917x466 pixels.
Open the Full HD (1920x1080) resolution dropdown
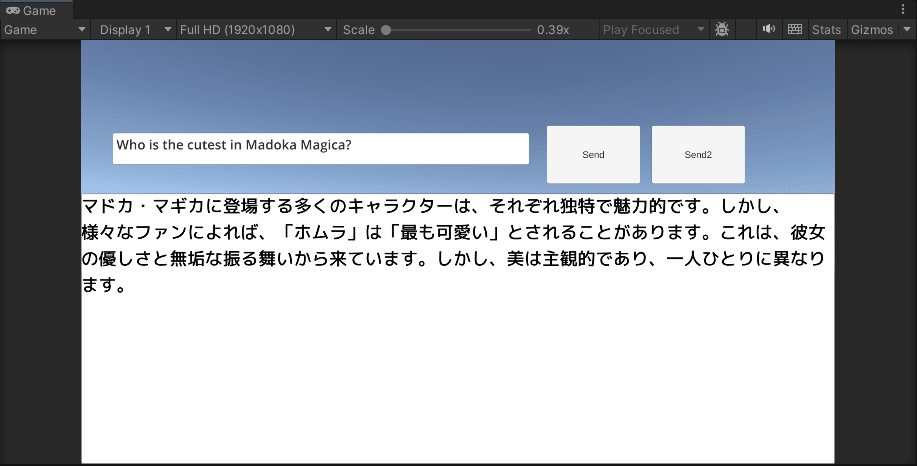point(256,30)
